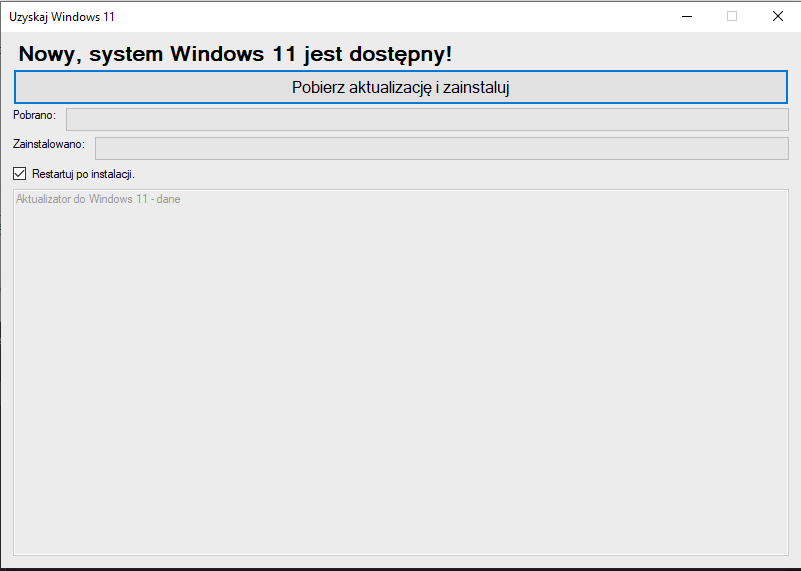
Task: Click the Uzyskaj Windows 11 window title
Action: tap(62, 17)
